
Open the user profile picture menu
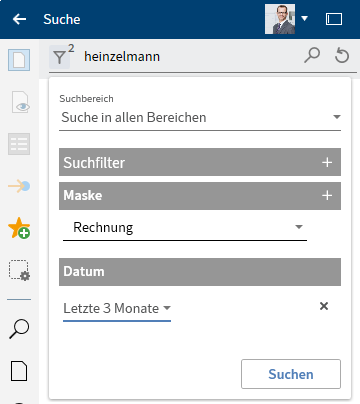[280, 19]
